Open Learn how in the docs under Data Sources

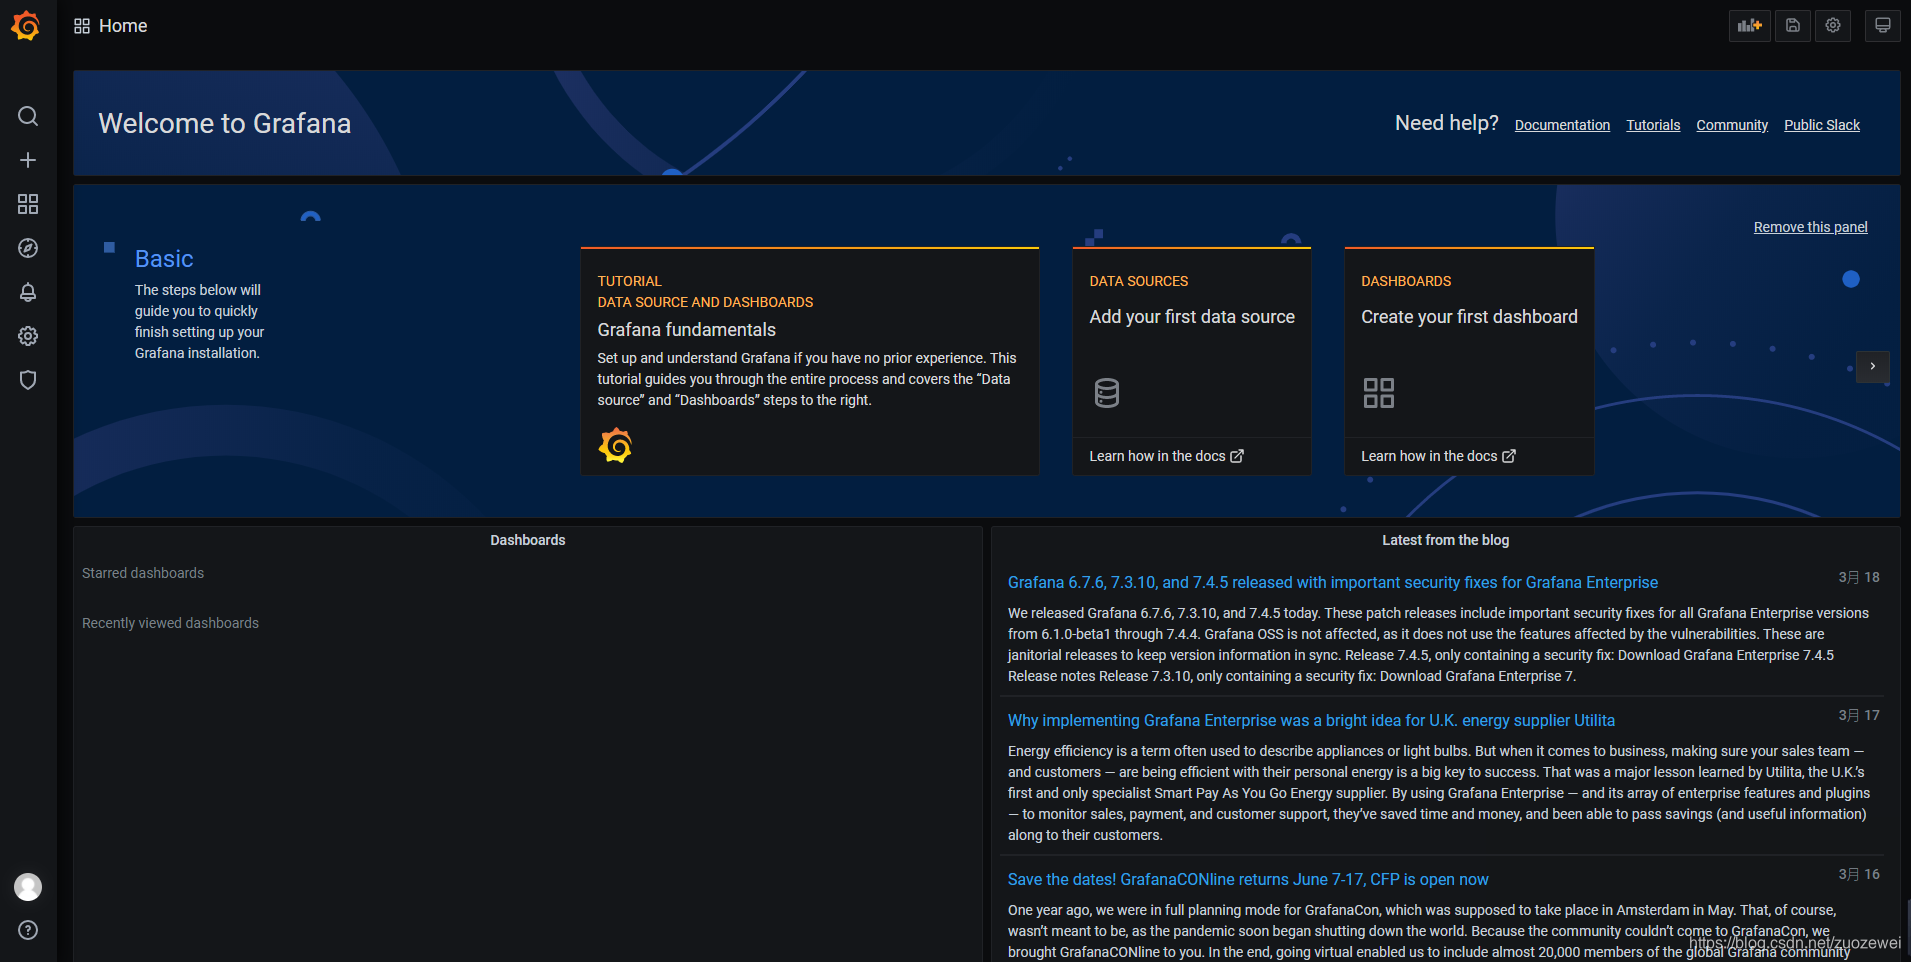pos(1158,455)
